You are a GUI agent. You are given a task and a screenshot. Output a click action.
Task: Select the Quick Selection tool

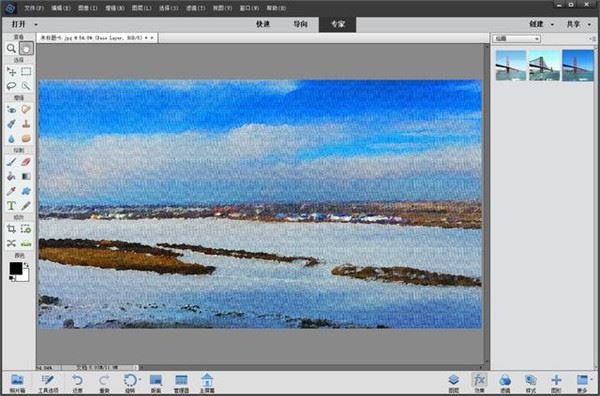pos(26,86)
